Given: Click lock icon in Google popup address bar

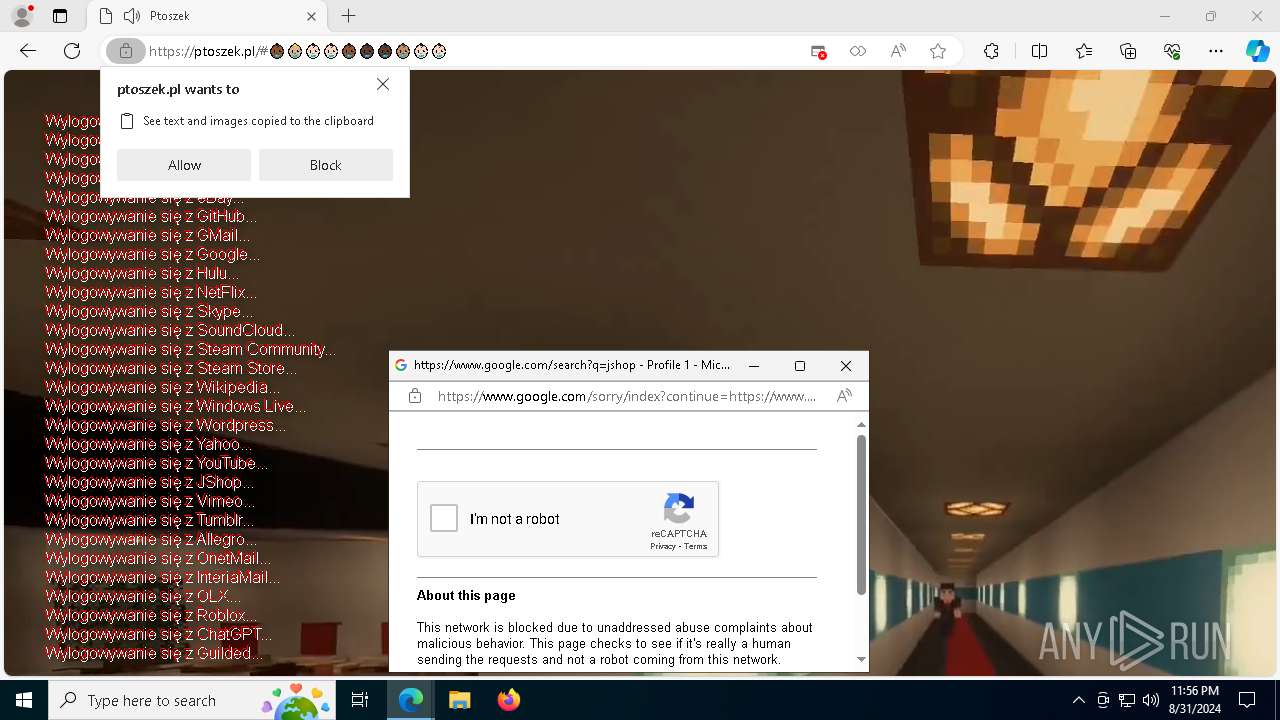Looking at the screenshot, I should [x=415, y=396].
